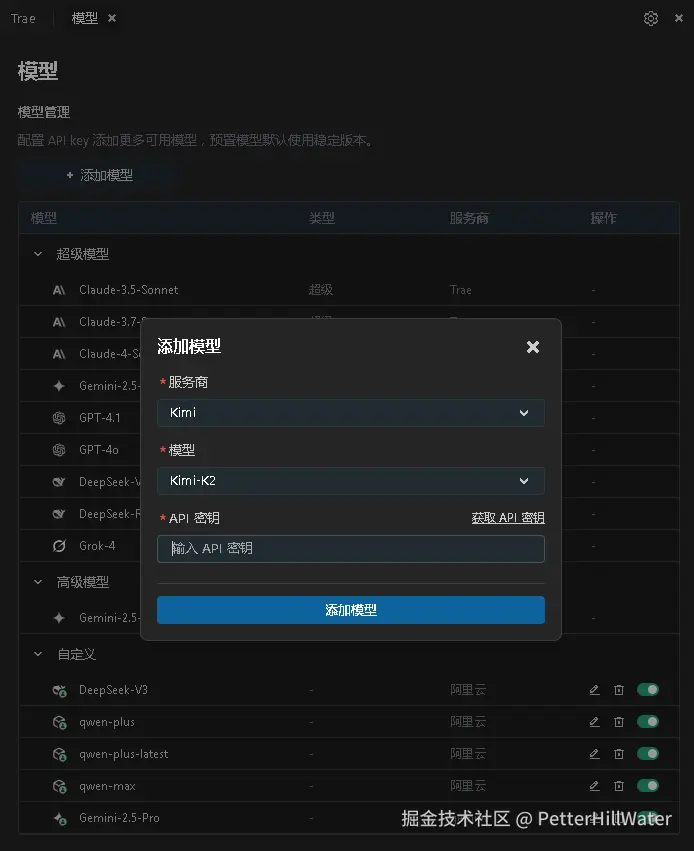
Task: Edit the custom DeepSeek-V3 model
Action: 595,690
